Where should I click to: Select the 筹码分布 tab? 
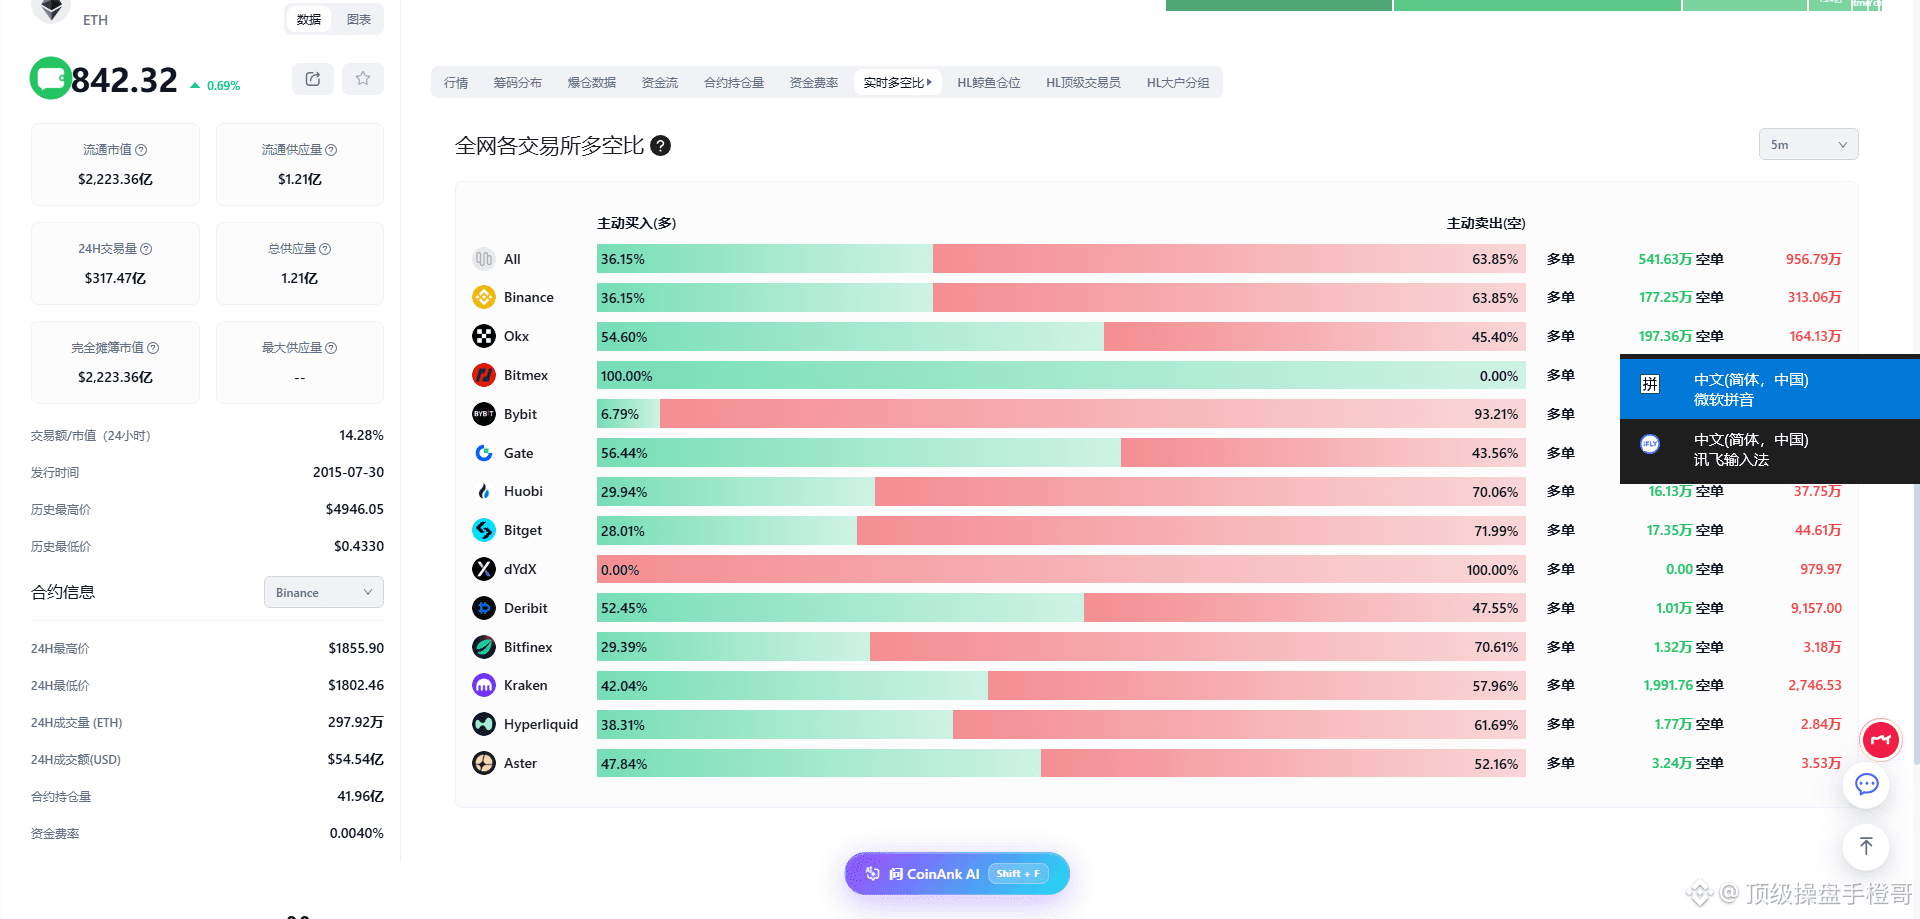click(517, 83)
